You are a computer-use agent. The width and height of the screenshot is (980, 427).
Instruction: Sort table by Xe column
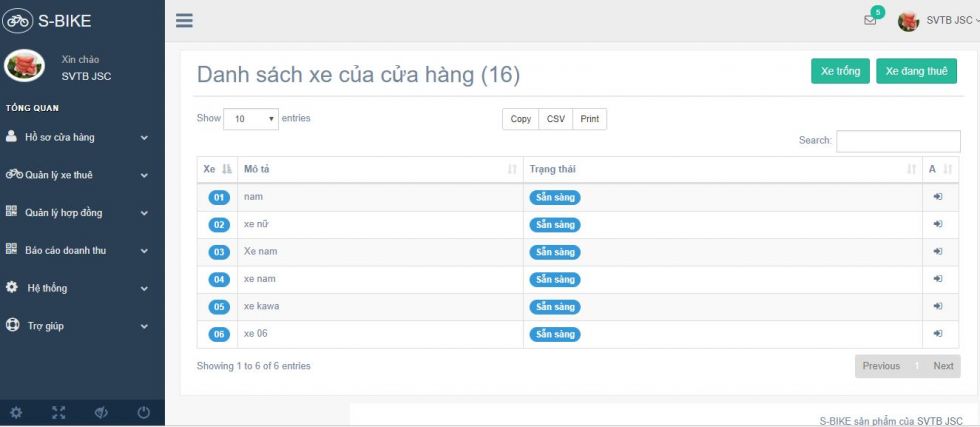[x=217, y=169]
